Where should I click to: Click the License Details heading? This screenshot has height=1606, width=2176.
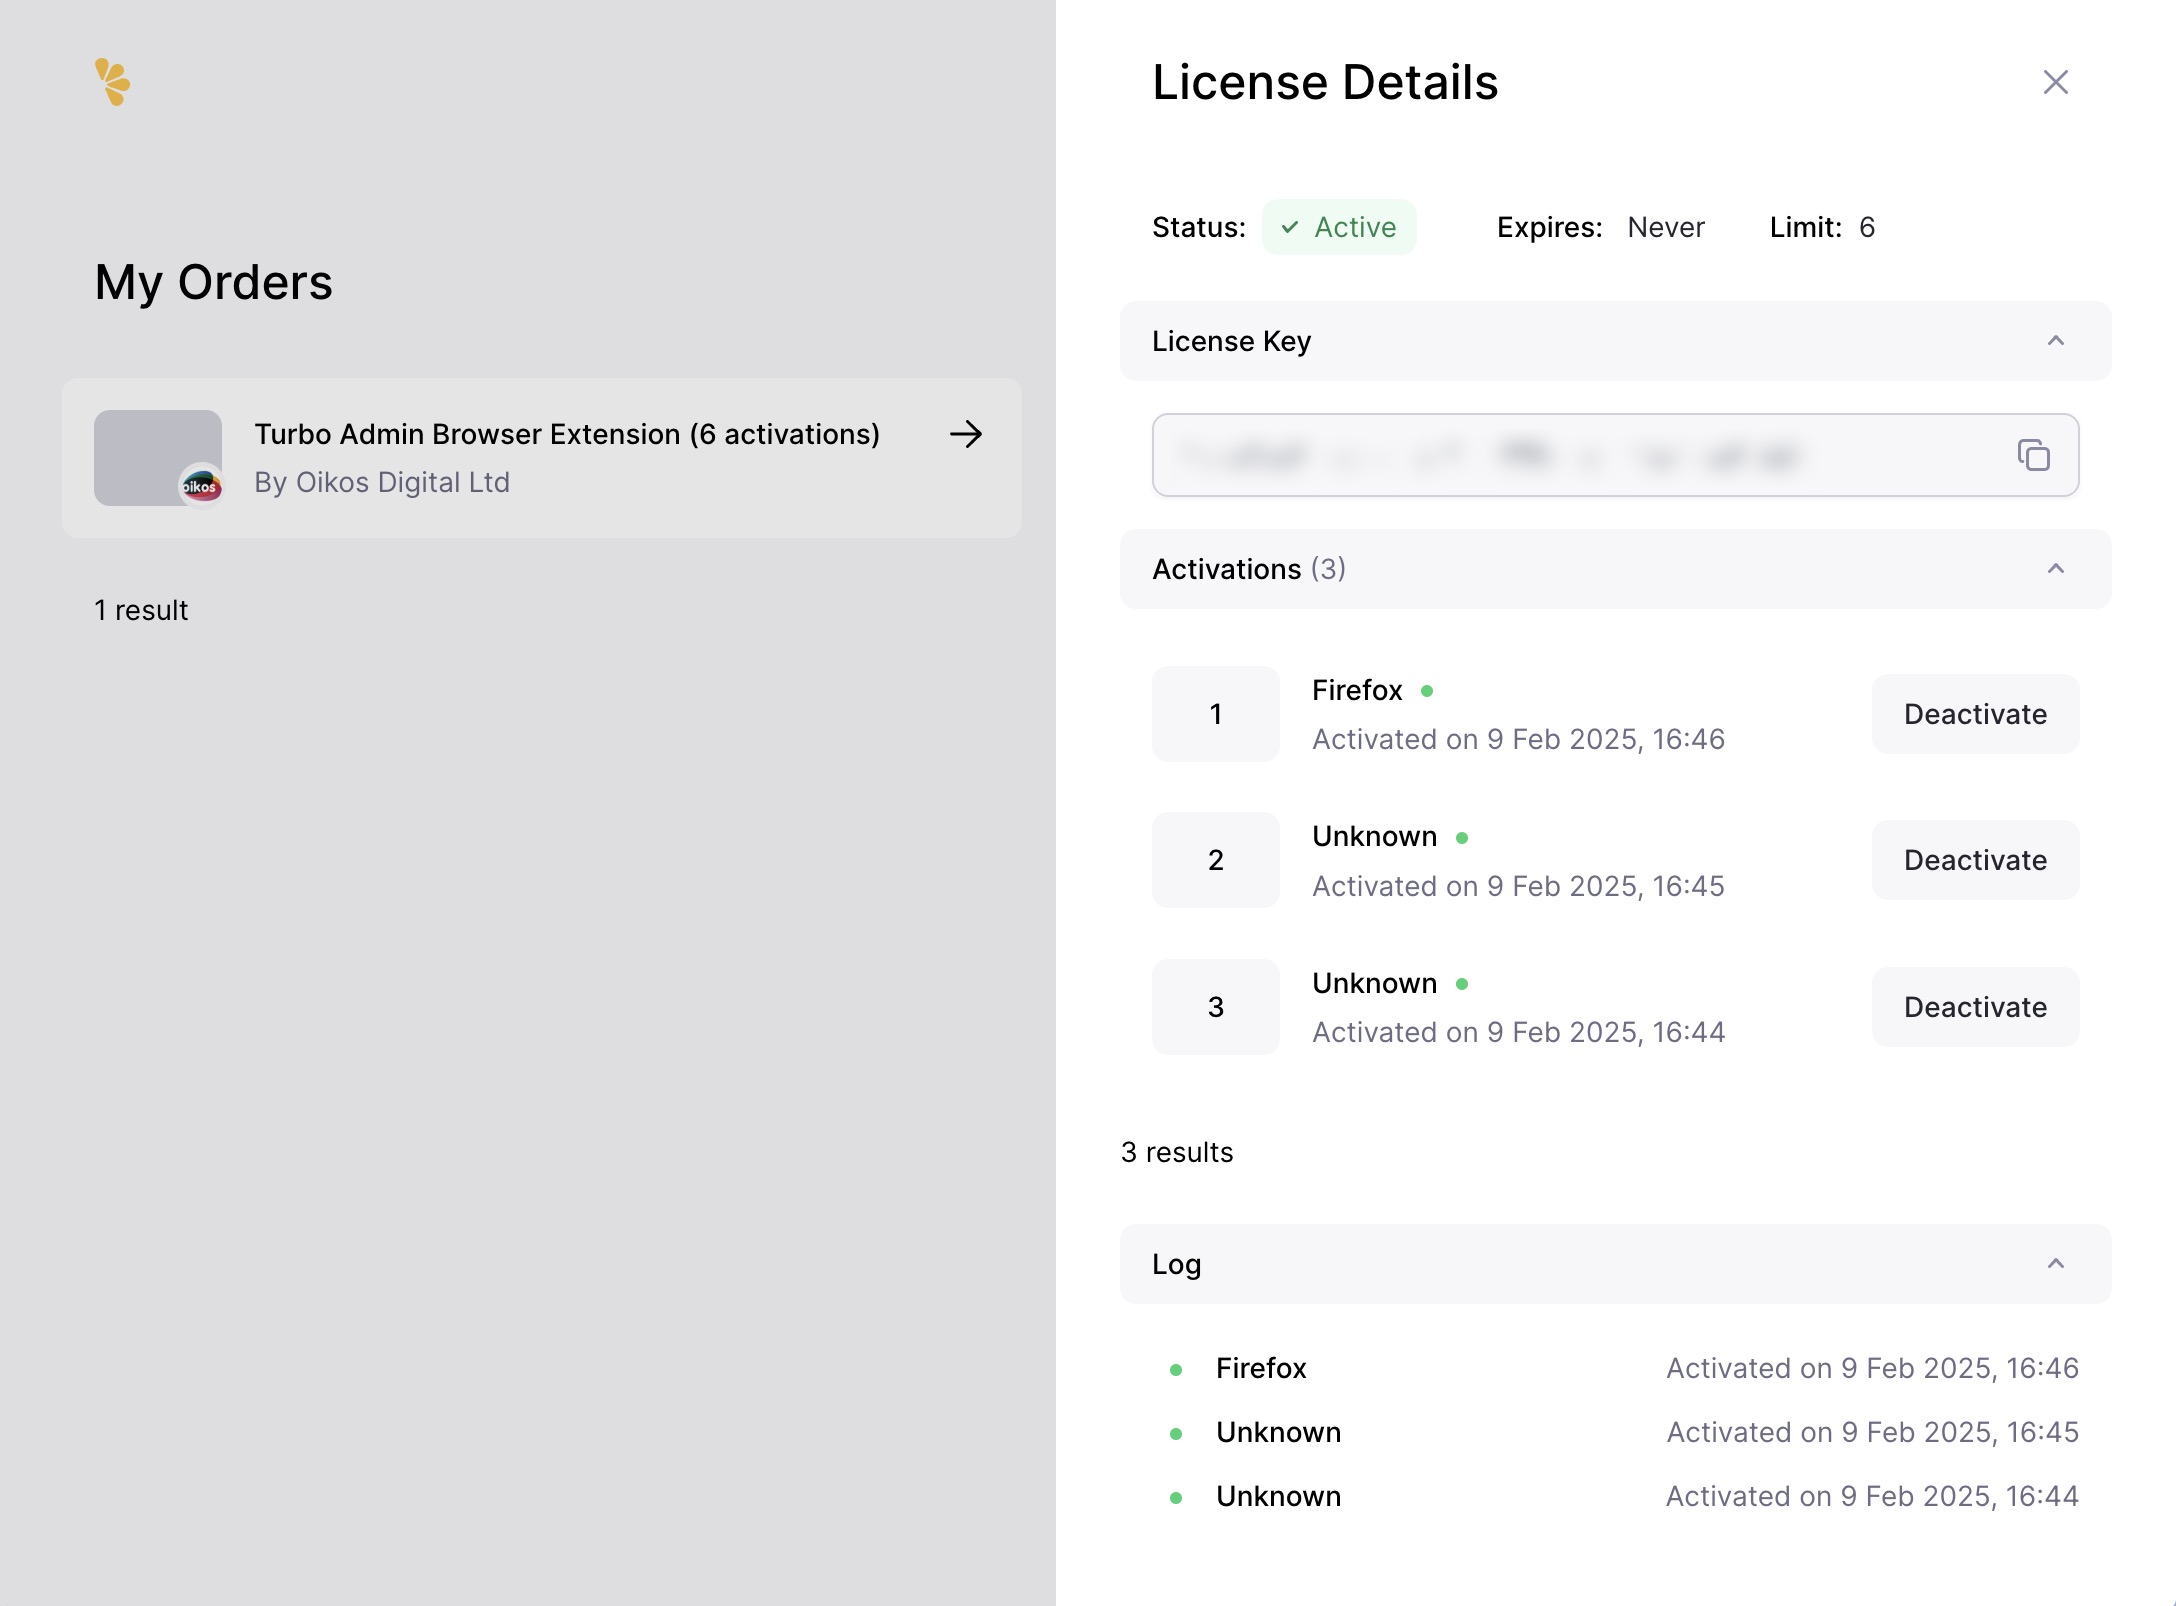[x=1325, y=82]
